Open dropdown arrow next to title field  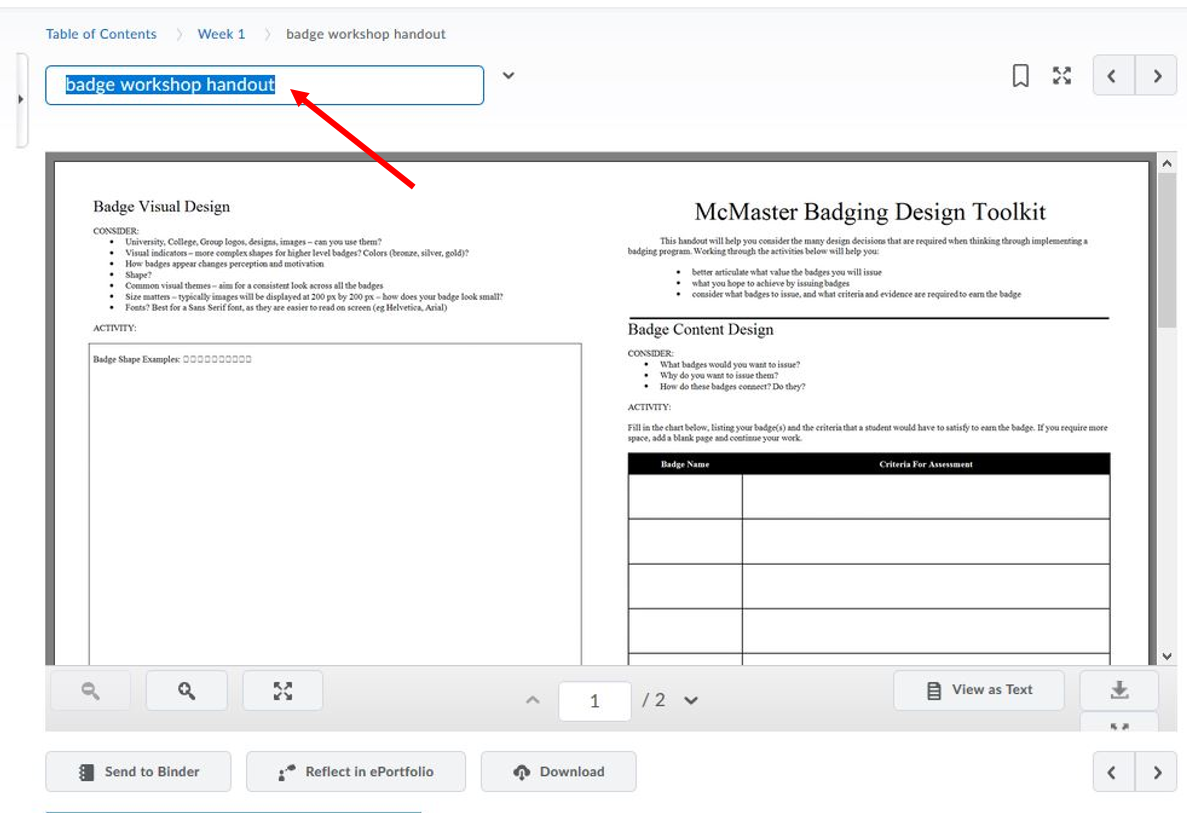(508, 76)
